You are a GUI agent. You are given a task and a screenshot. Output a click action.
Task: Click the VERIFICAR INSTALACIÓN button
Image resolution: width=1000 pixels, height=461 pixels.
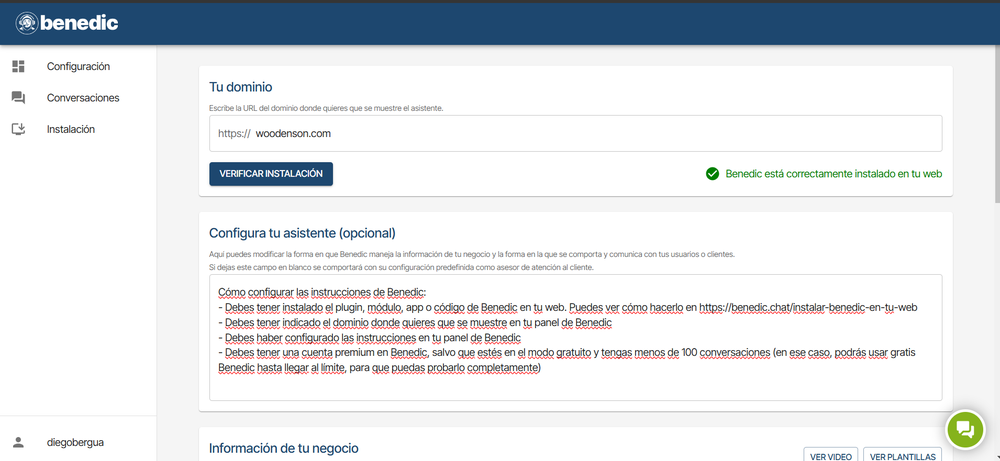271,173
